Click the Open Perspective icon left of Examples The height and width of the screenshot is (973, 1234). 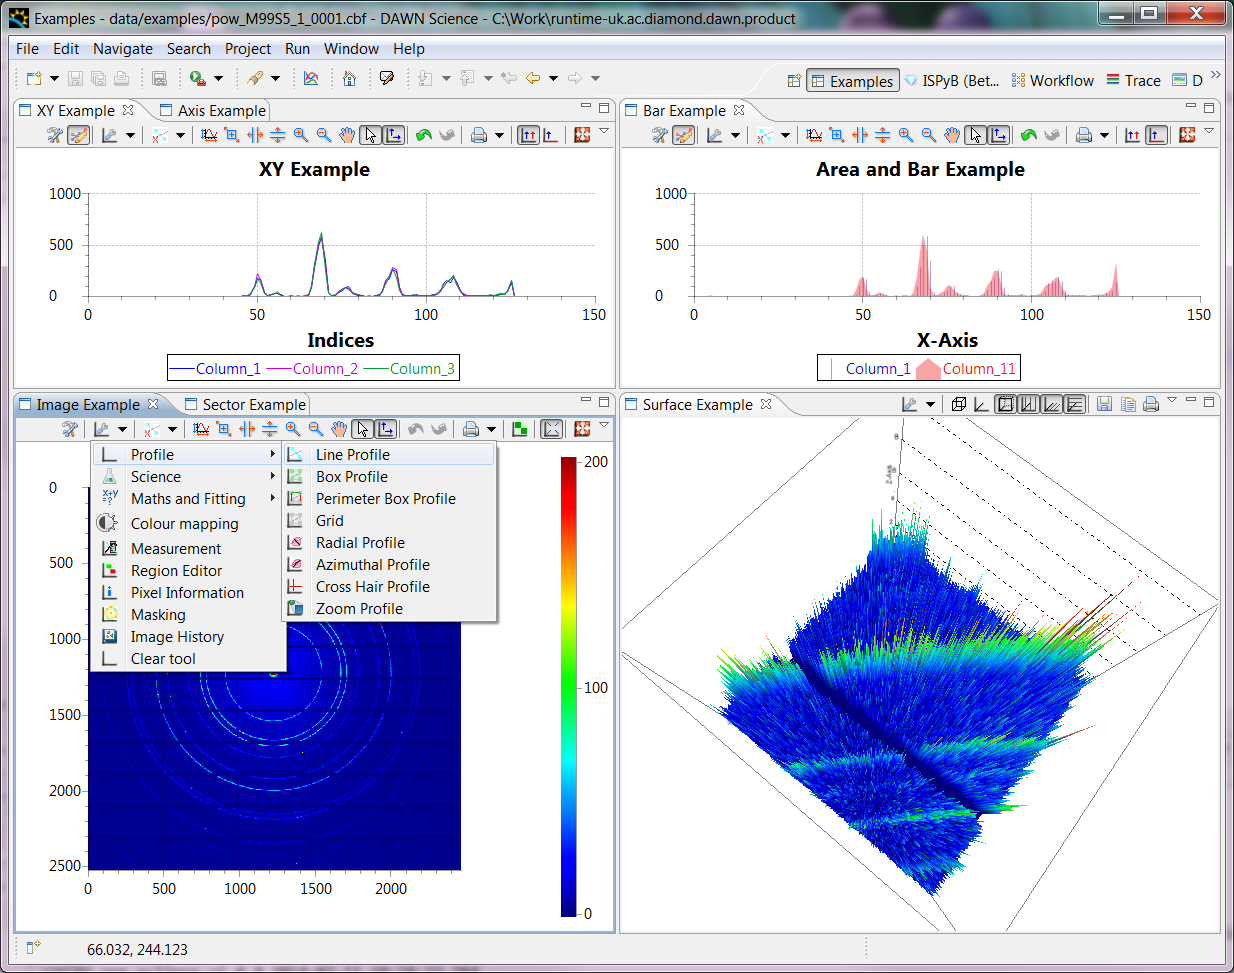point(794,81)
